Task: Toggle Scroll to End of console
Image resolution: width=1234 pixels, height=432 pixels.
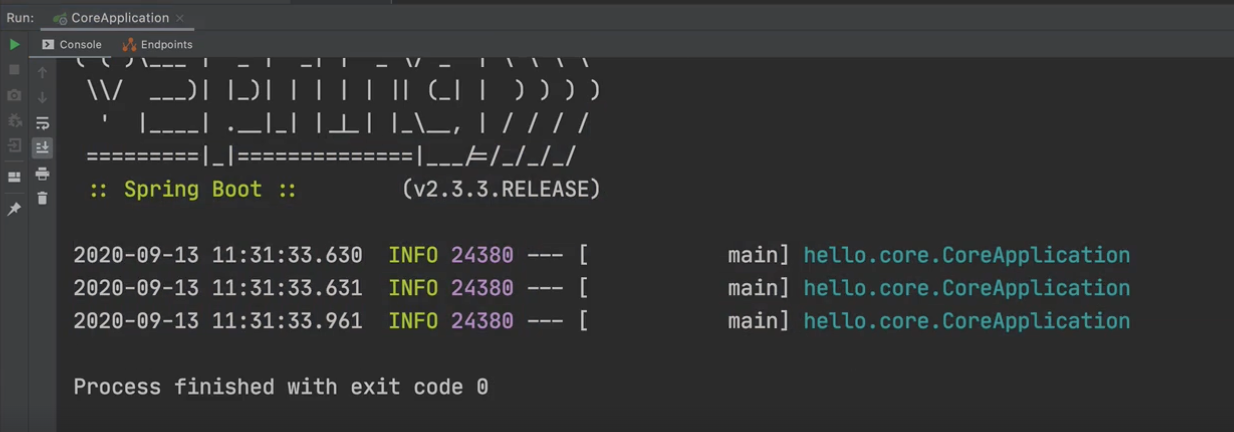Action: point(42,147)
